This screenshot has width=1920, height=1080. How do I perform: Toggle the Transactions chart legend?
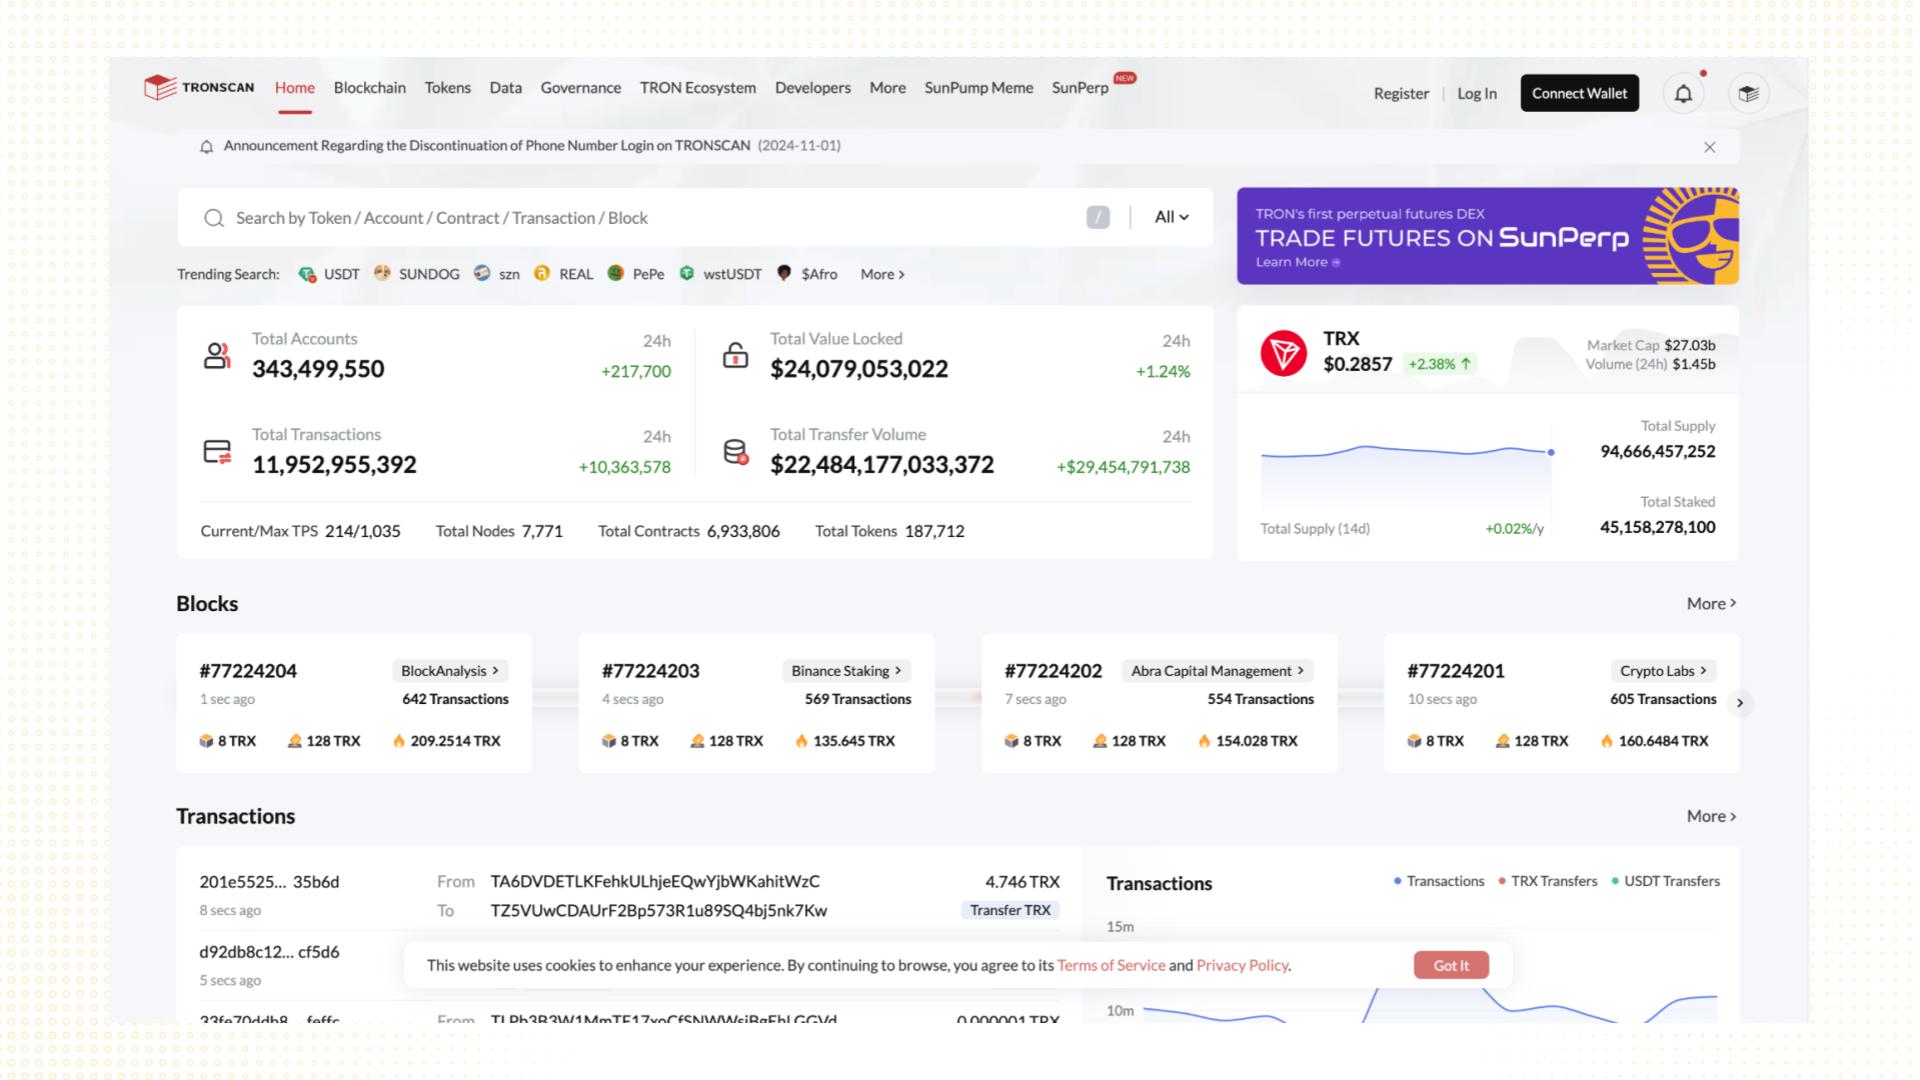point(1444,881)
